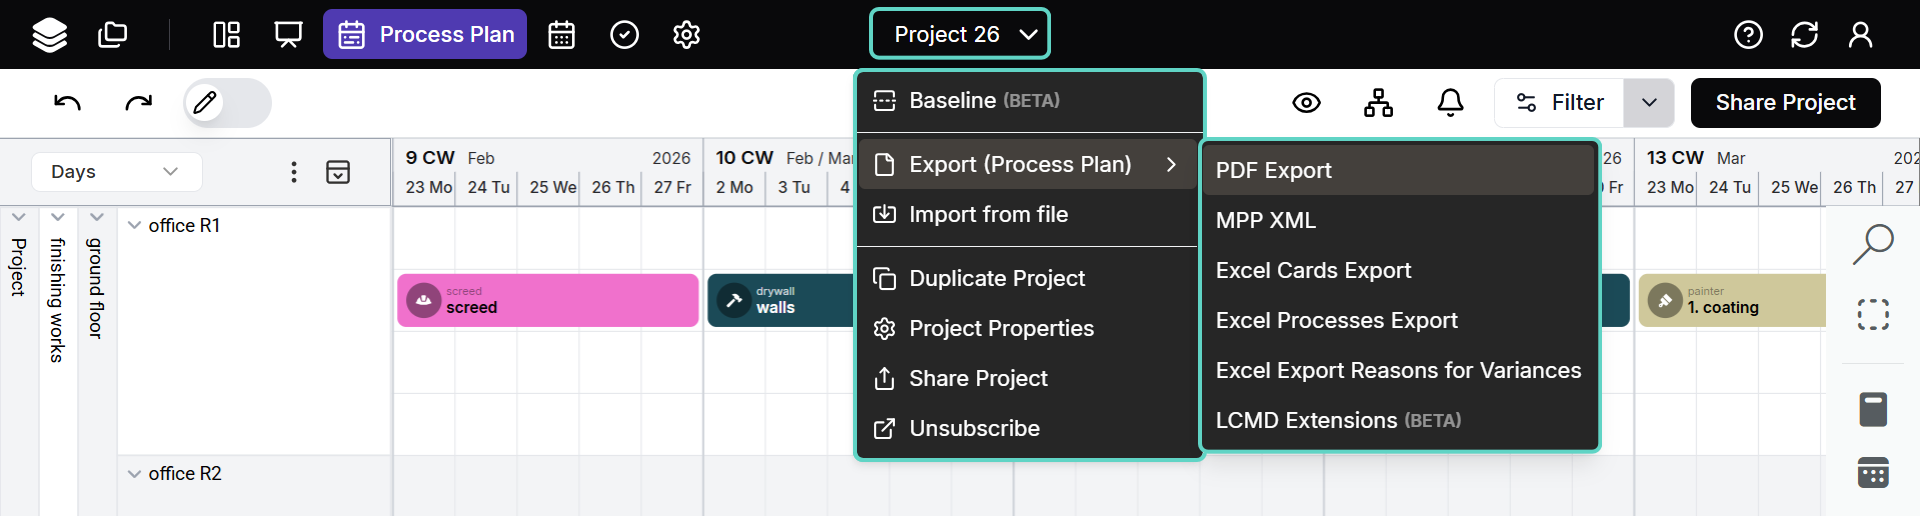Collapse the office R1 row

[x=134, y=226]
